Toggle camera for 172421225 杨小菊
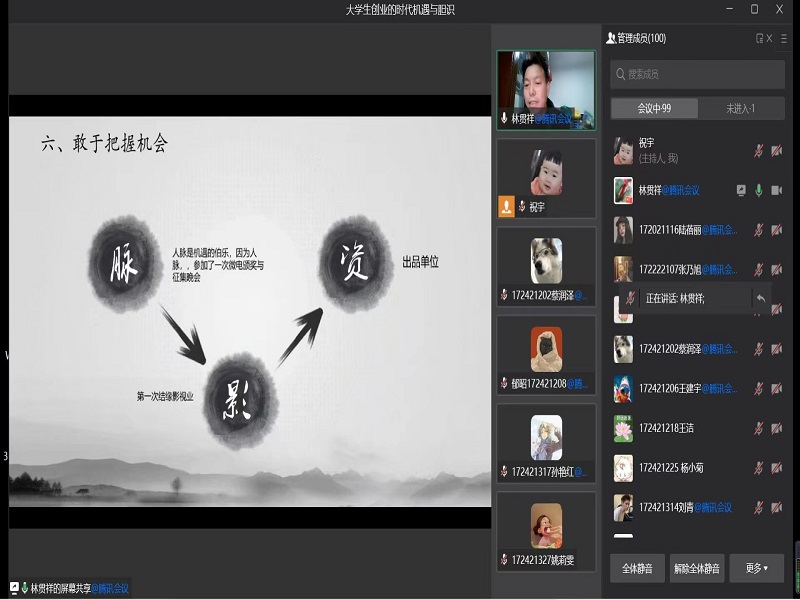 coord(777,467)
